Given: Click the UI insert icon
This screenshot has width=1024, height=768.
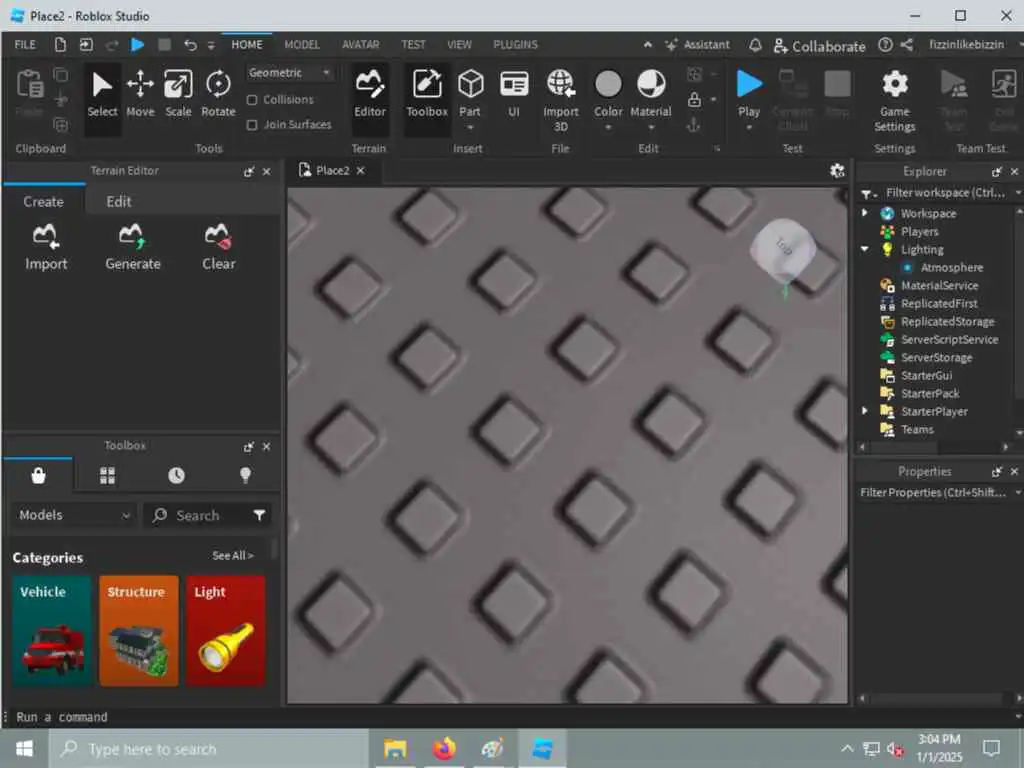Looking at the screenshot, I should click(x=515, y=95).
